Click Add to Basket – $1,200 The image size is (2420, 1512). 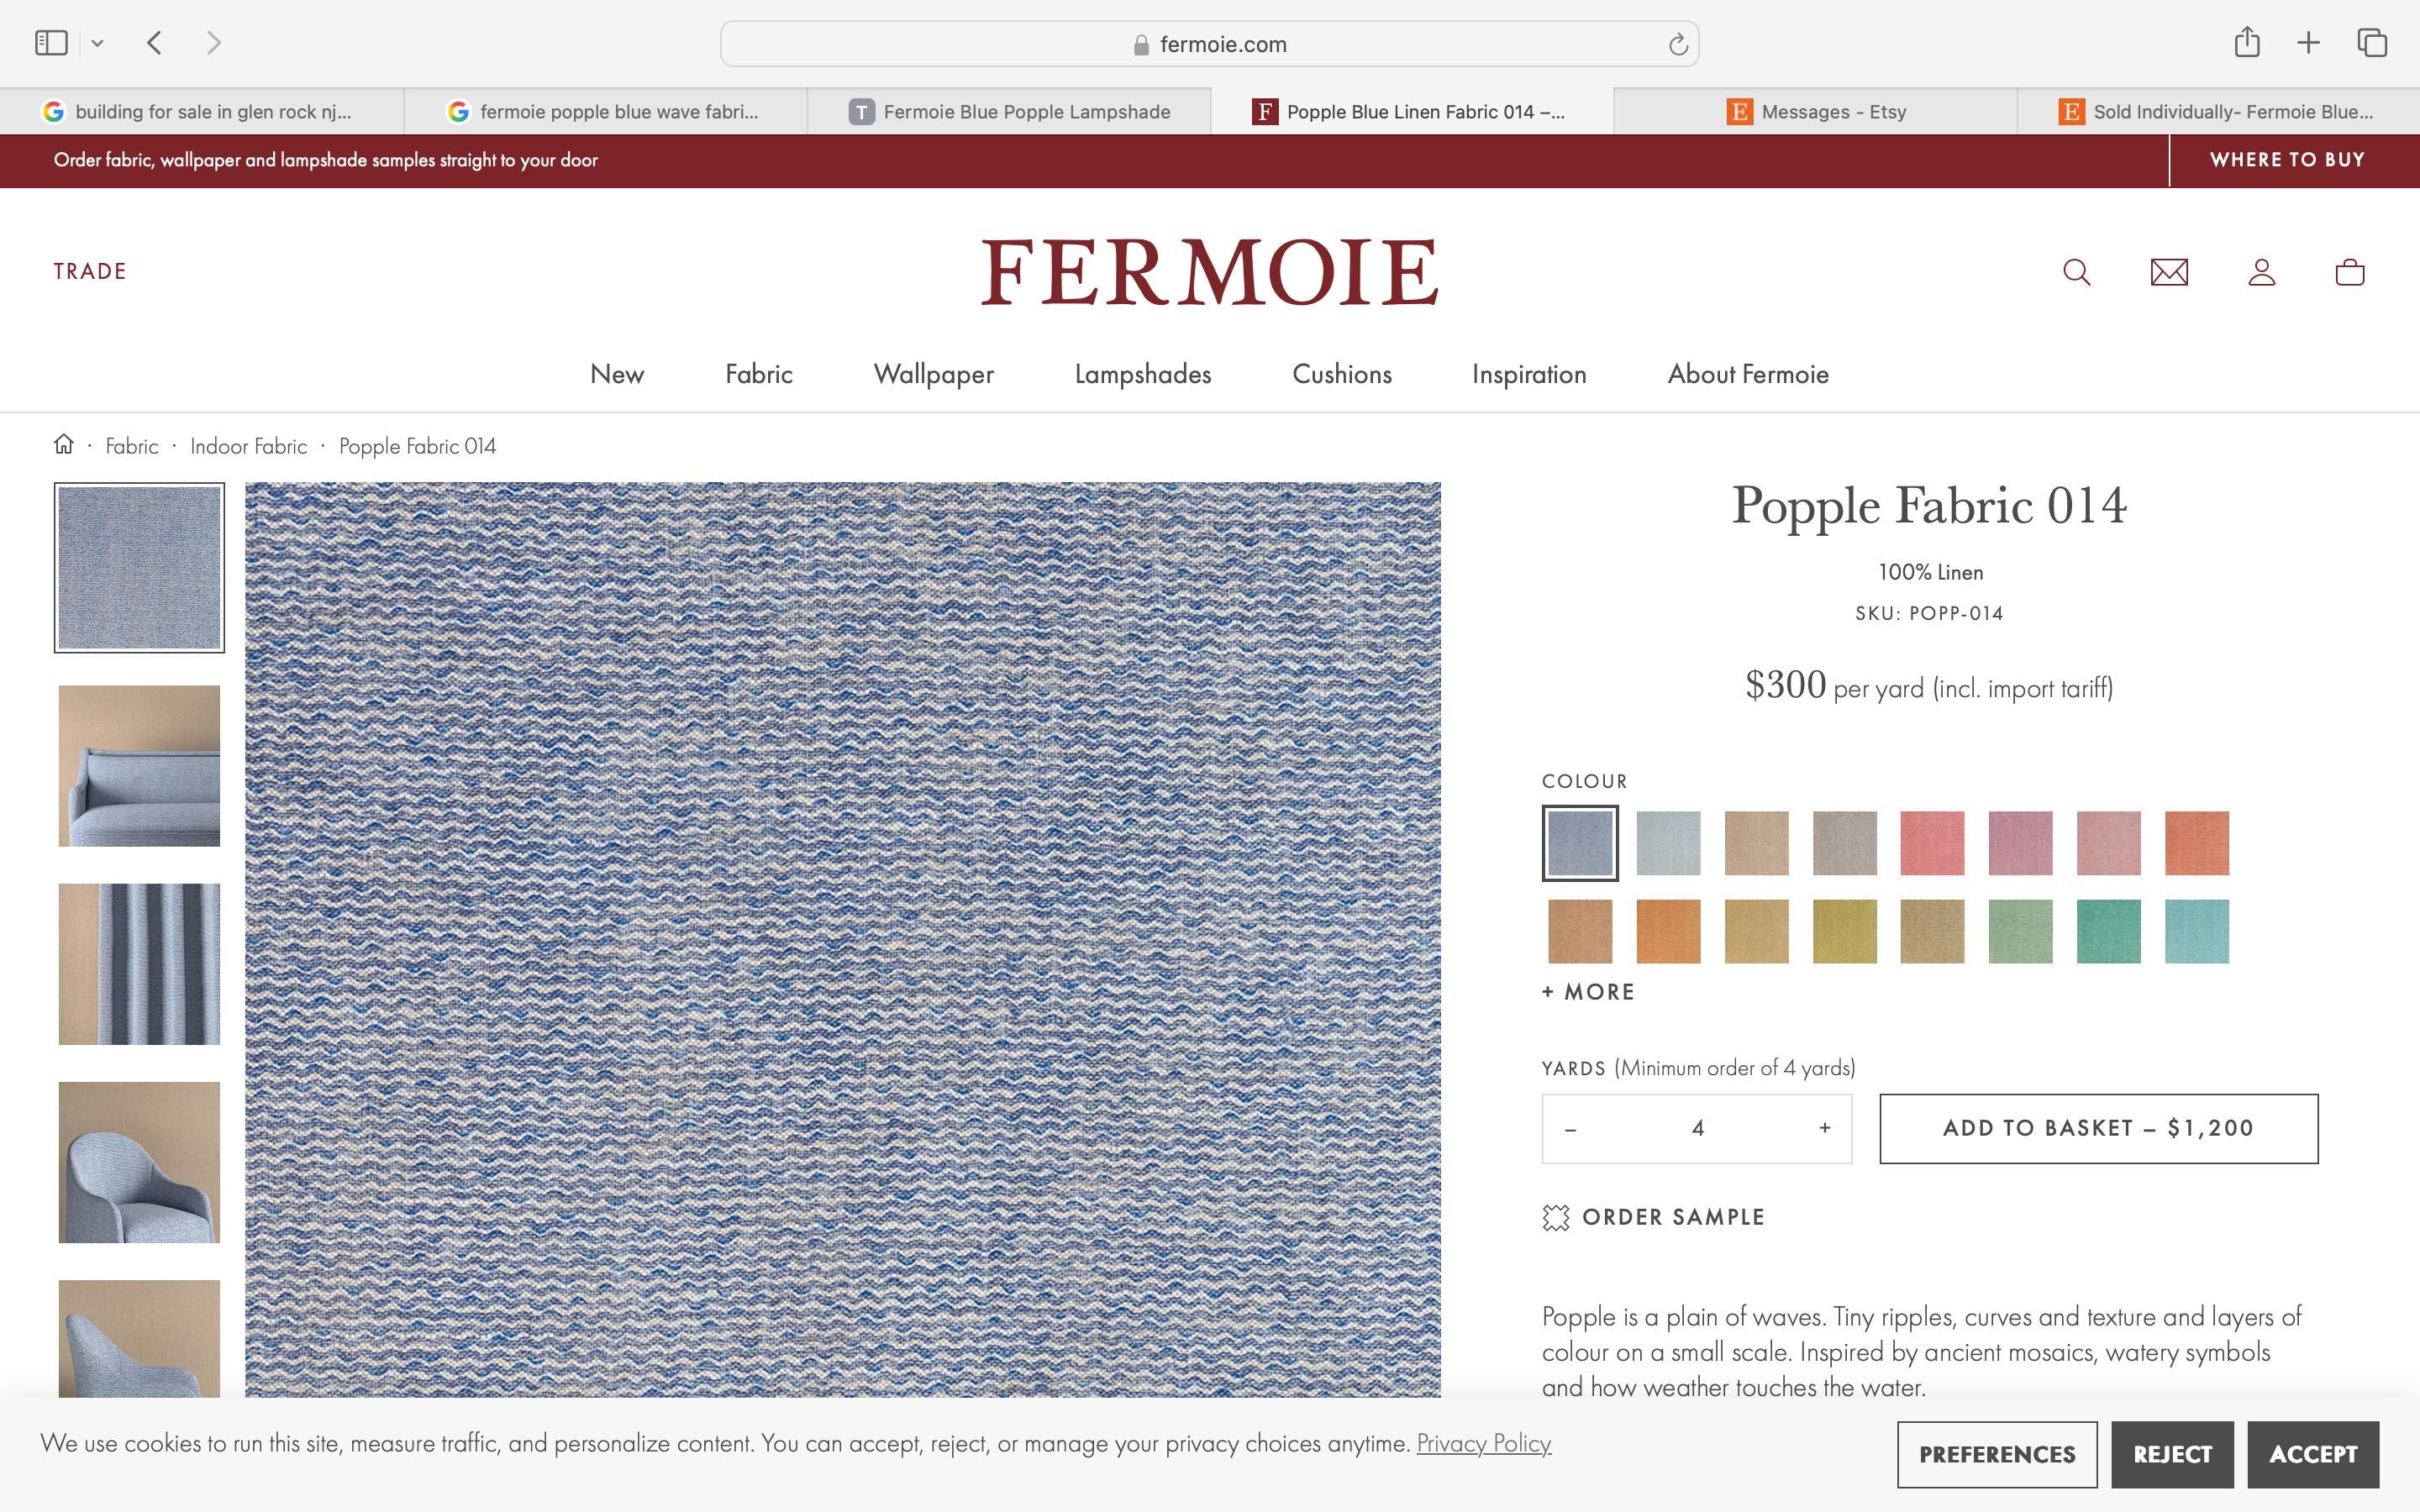click(x=2098, y=1128)
